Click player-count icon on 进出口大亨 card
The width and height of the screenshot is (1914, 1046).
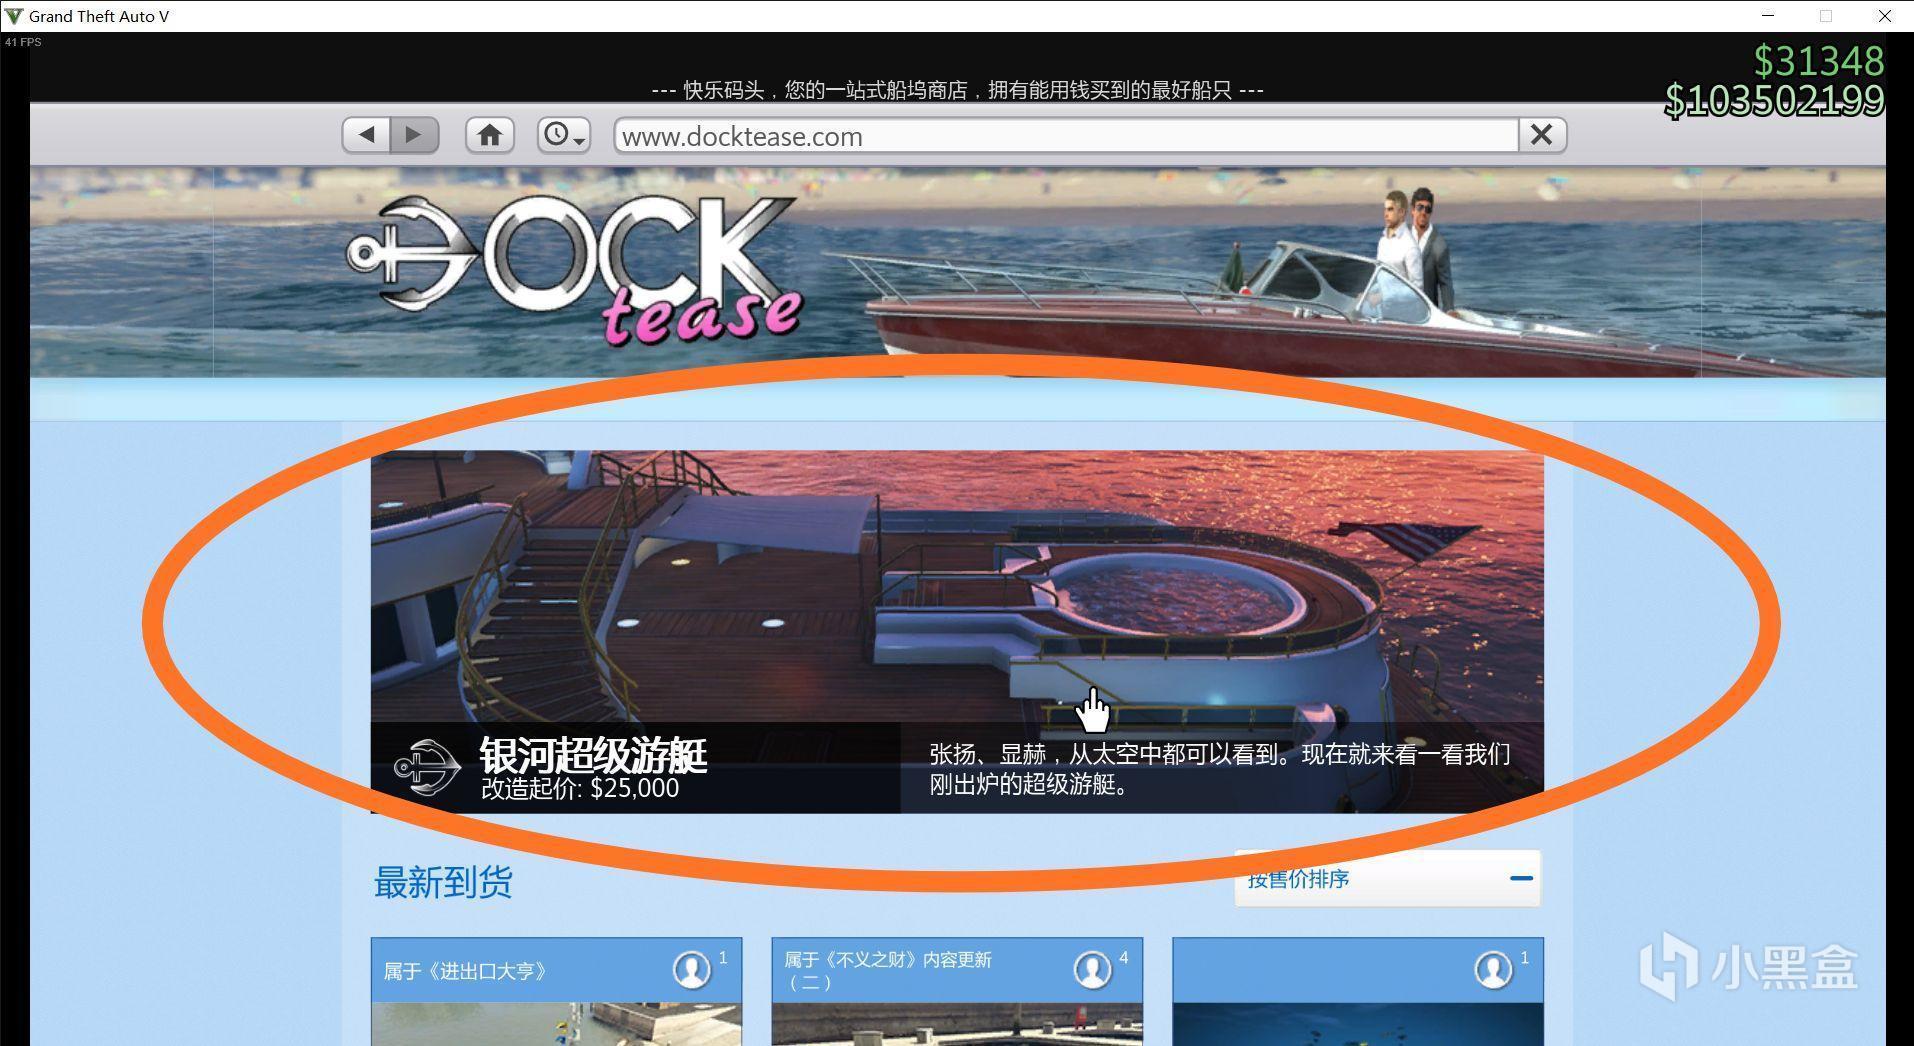691,969
